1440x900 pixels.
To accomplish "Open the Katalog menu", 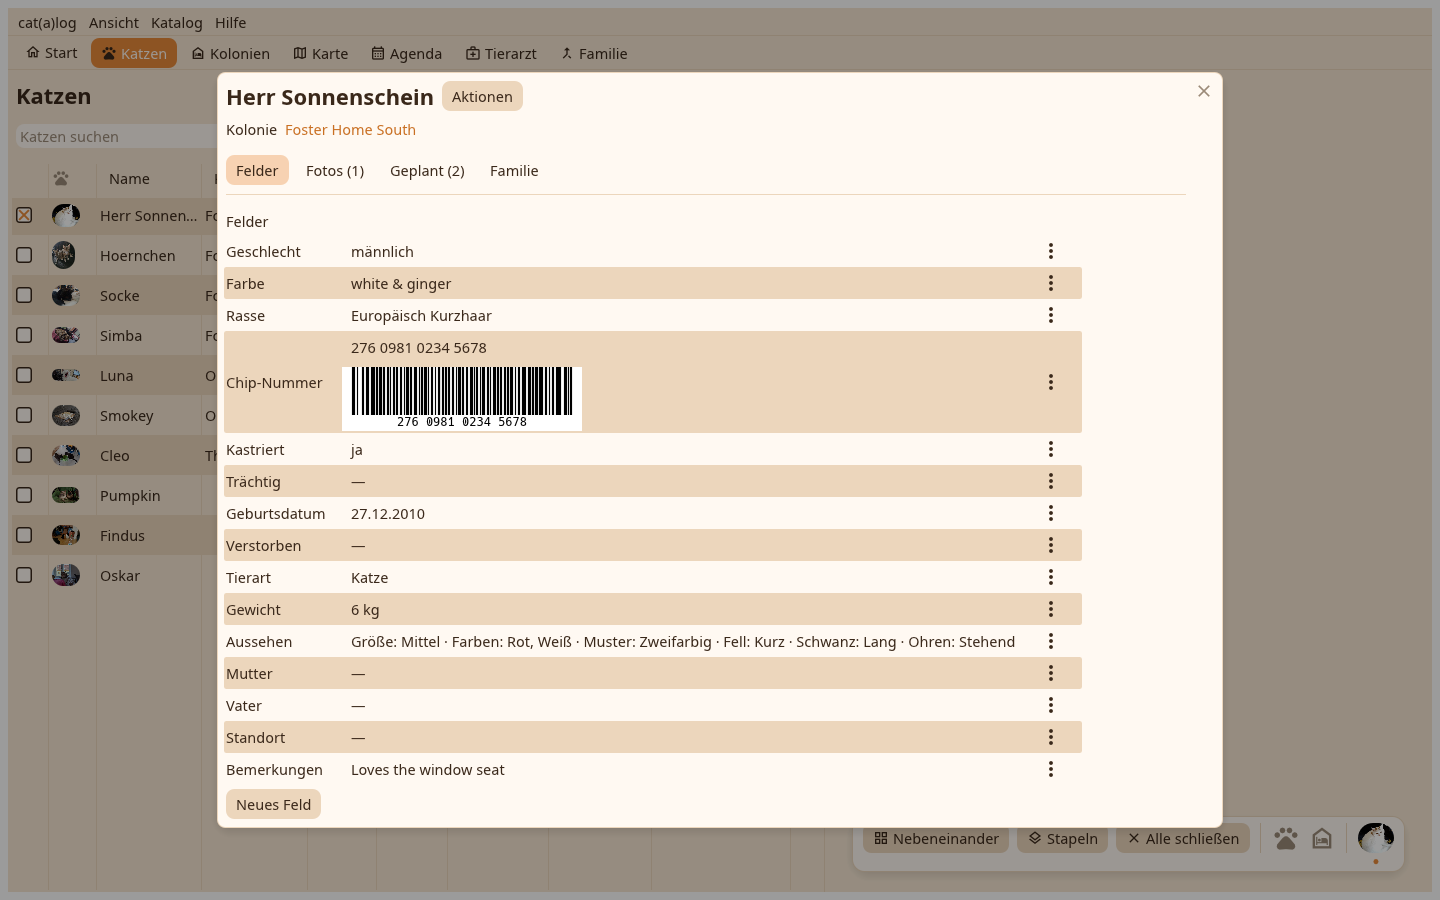I will click(177, 23).
